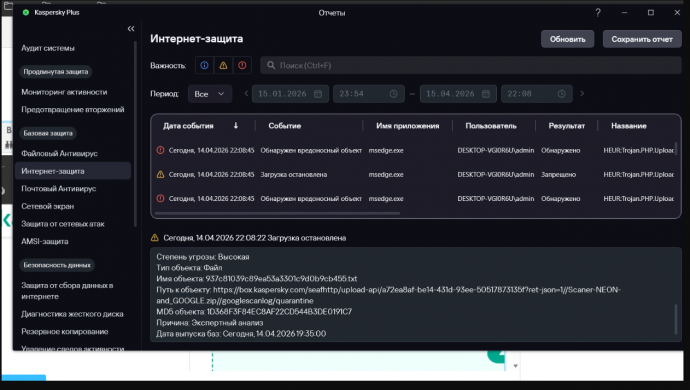Image resolution: width=690 pixels, height=390 pixels.
Task: Click date field 15.04.2026
Action: 459,94
